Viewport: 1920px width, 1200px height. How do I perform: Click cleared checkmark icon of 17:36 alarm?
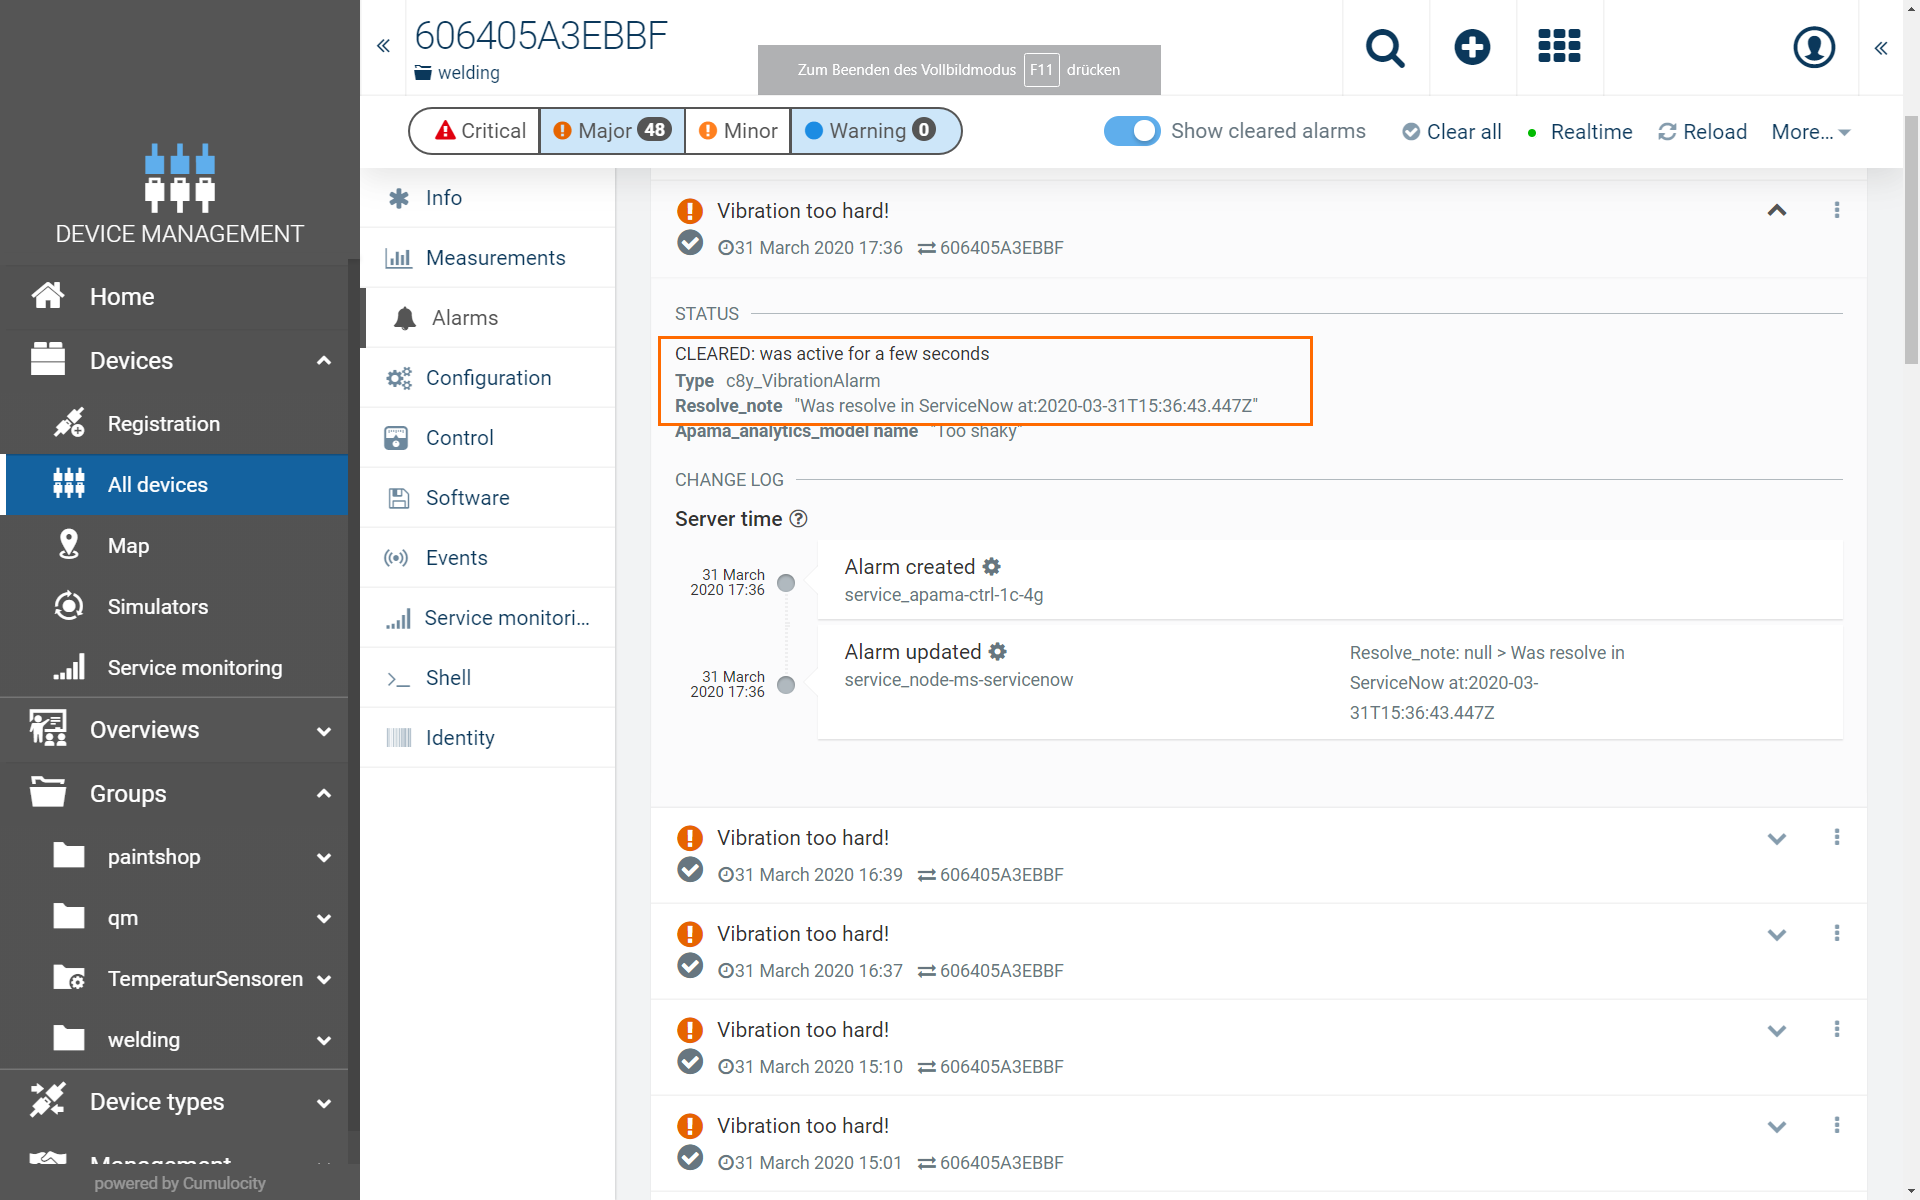[690, 243]
